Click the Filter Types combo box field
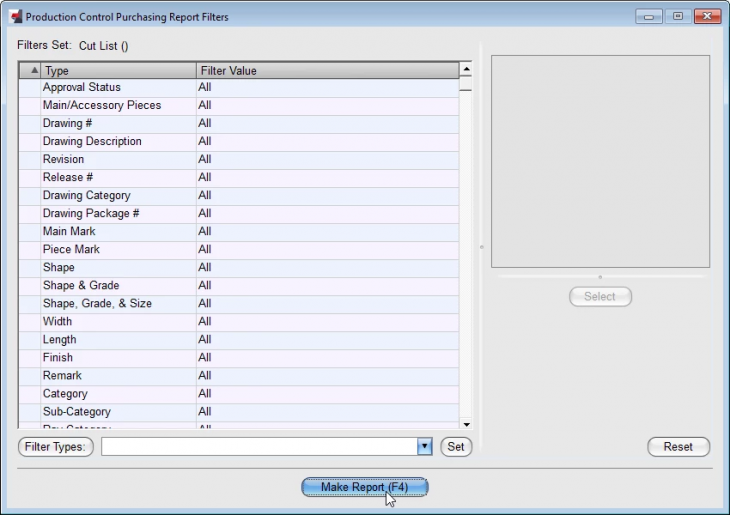Image resolution: width=730 pixels, height=515 pixels. (266, 447)
